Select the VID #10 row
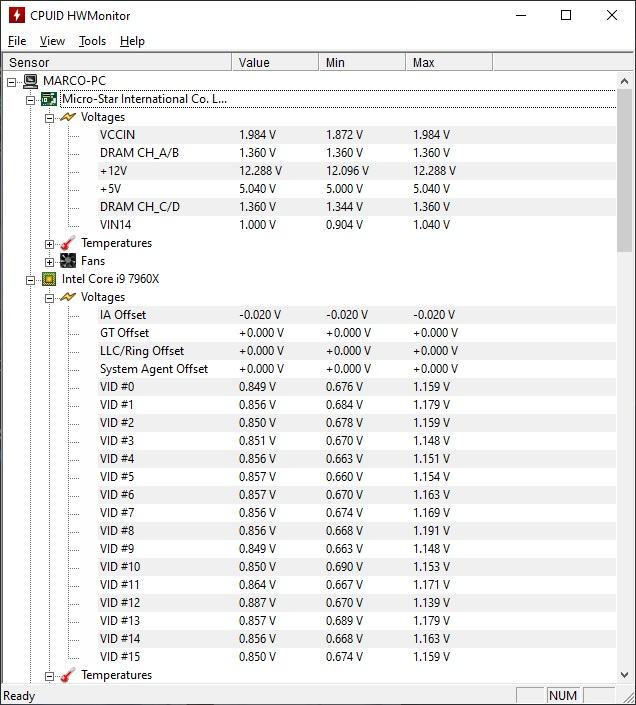Screen dimensions: 636x705 357,567
